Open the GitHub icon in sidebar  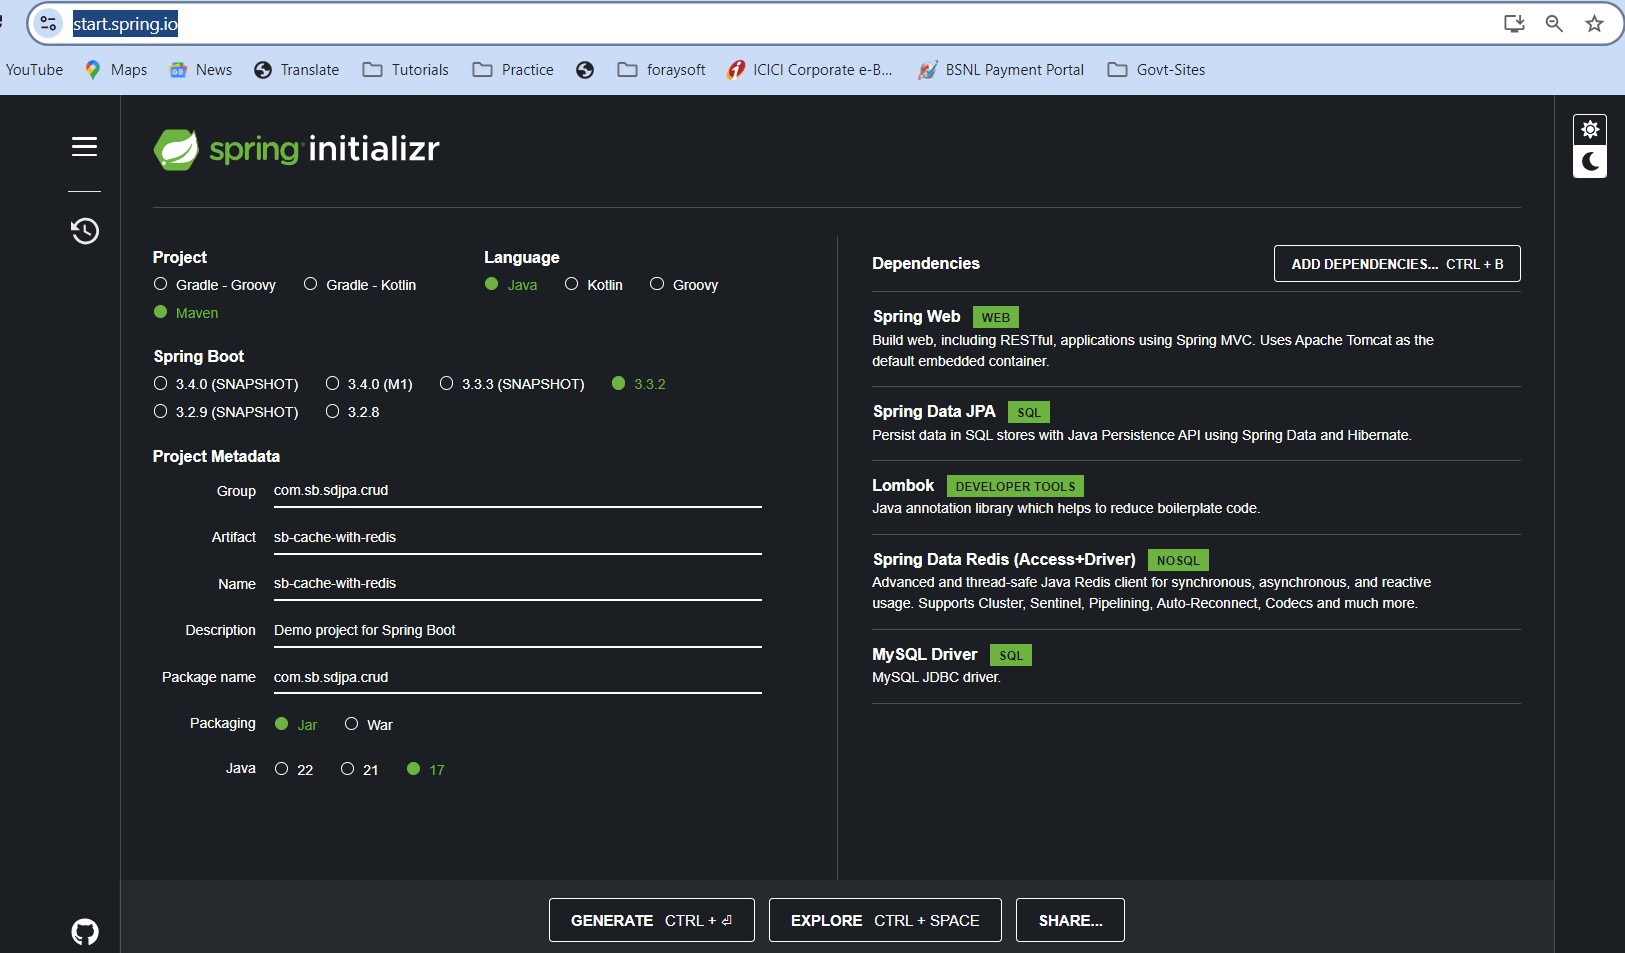(85, 932)
